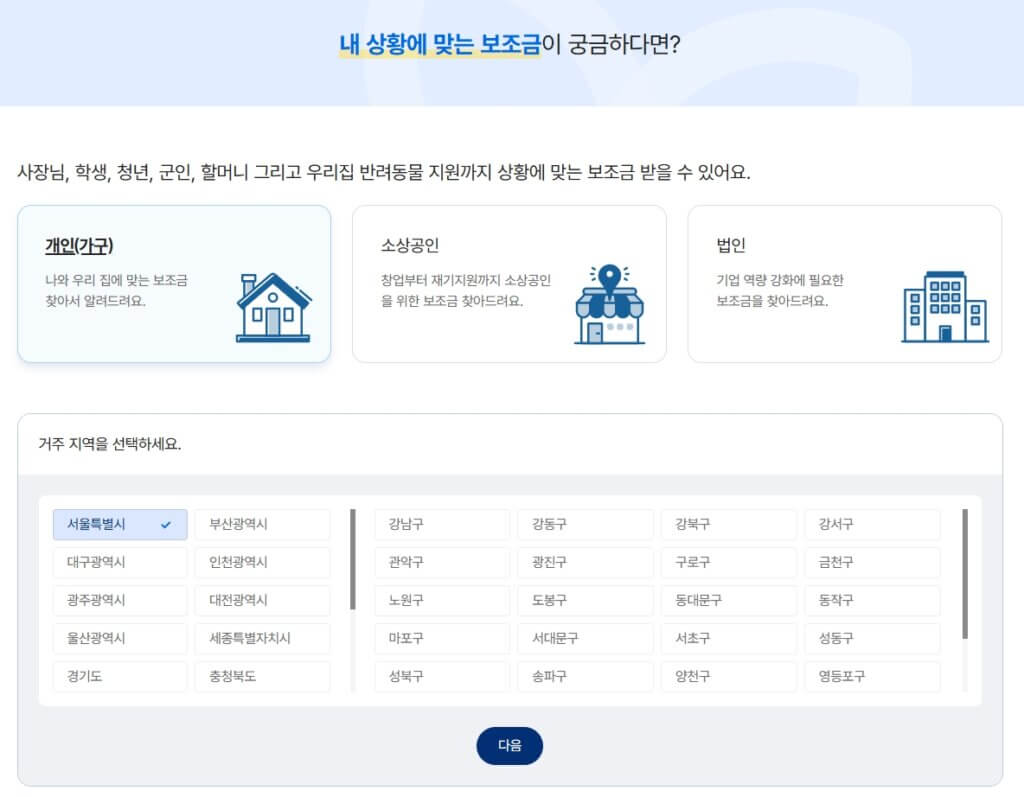Choose 마포구 as your district
The width and height of the screenshot is (1024, 797).
tap(442, 638)
